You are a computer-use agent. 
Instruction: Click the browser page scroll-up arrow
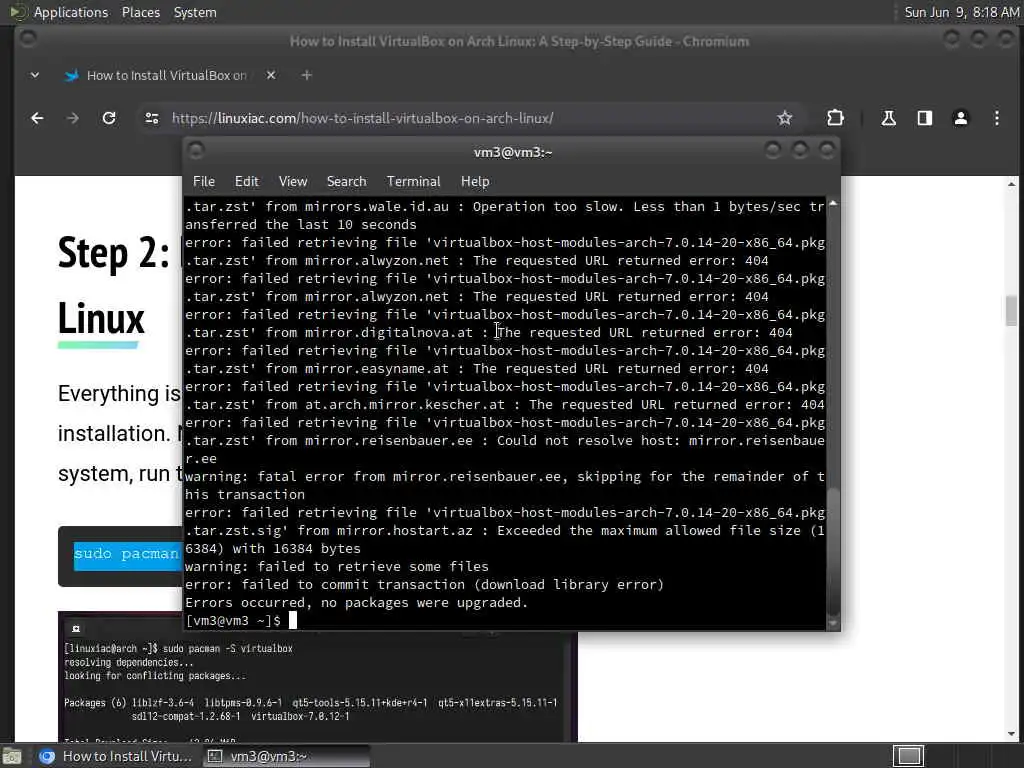(x=1012, y=184)
